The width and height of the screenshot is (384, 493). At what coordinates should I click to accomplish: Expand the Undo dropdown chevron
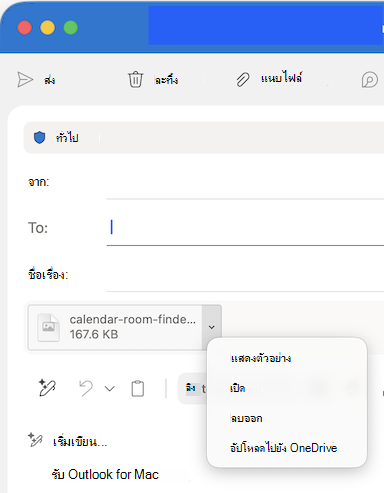[x=110, y=388]
